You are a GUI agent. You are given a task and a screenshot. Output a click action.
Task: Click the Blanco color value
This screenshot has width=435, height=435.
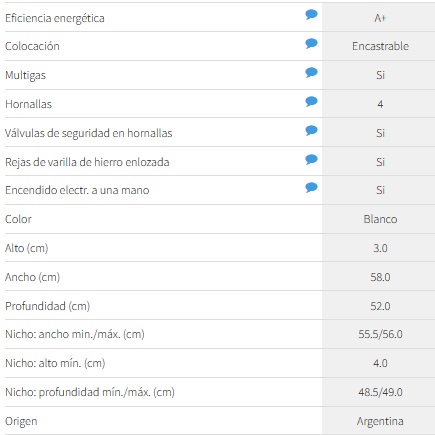click(x=380, y=219)
